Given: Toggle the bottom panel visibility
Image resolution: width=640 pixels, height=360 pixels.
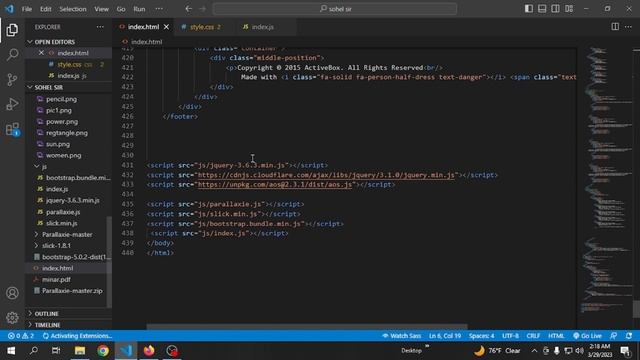Looking at the screenshot, I should pyautogui.click(x=542, y=9).
